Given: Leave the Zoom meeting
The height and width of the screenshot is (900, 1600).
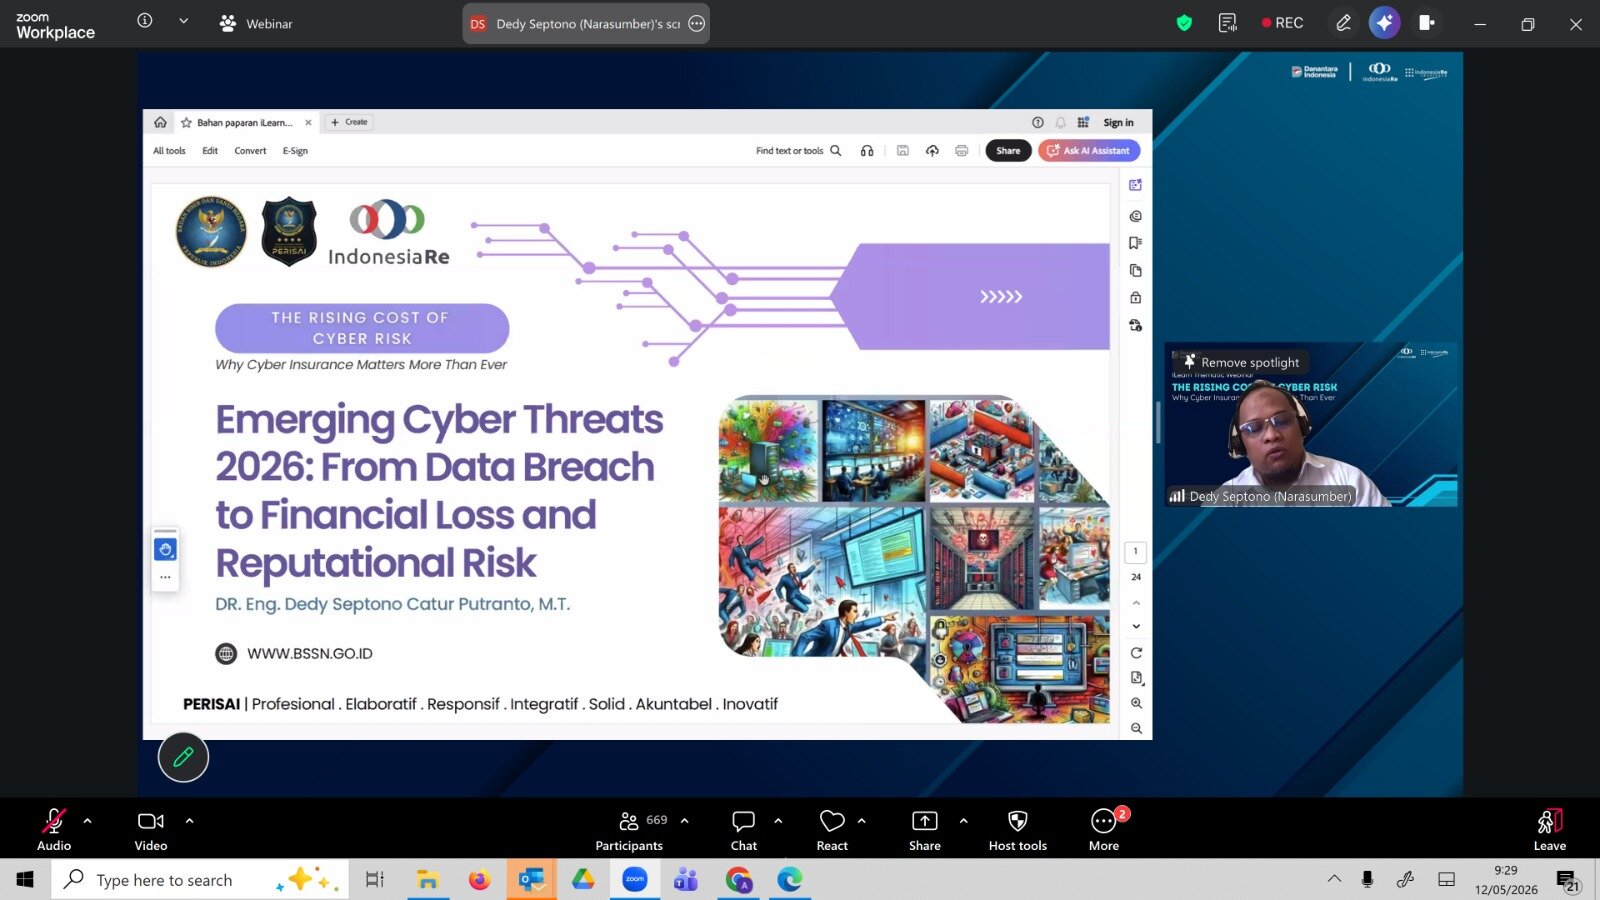Looking at the screenshot, I should tap(1550, 830).
